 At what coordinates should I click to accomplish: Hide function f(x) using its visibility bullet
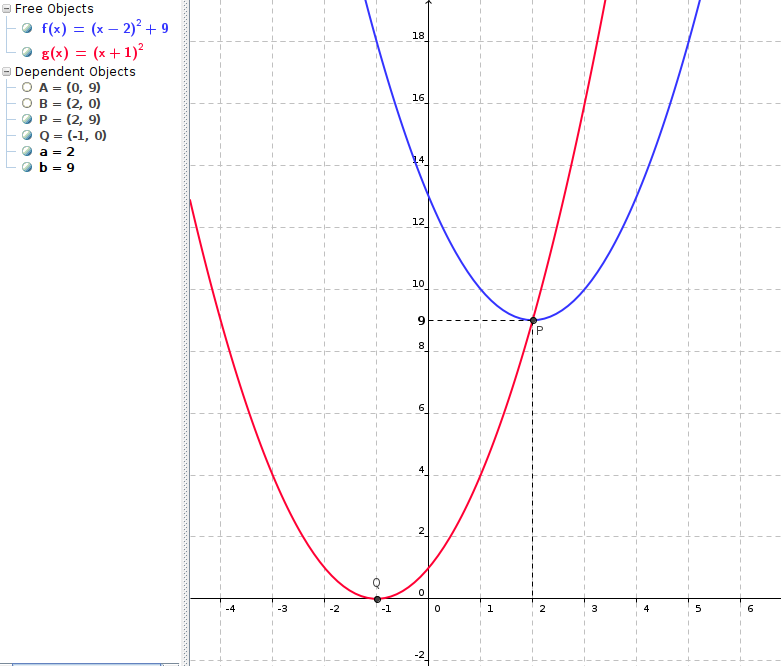pos(27,29)
